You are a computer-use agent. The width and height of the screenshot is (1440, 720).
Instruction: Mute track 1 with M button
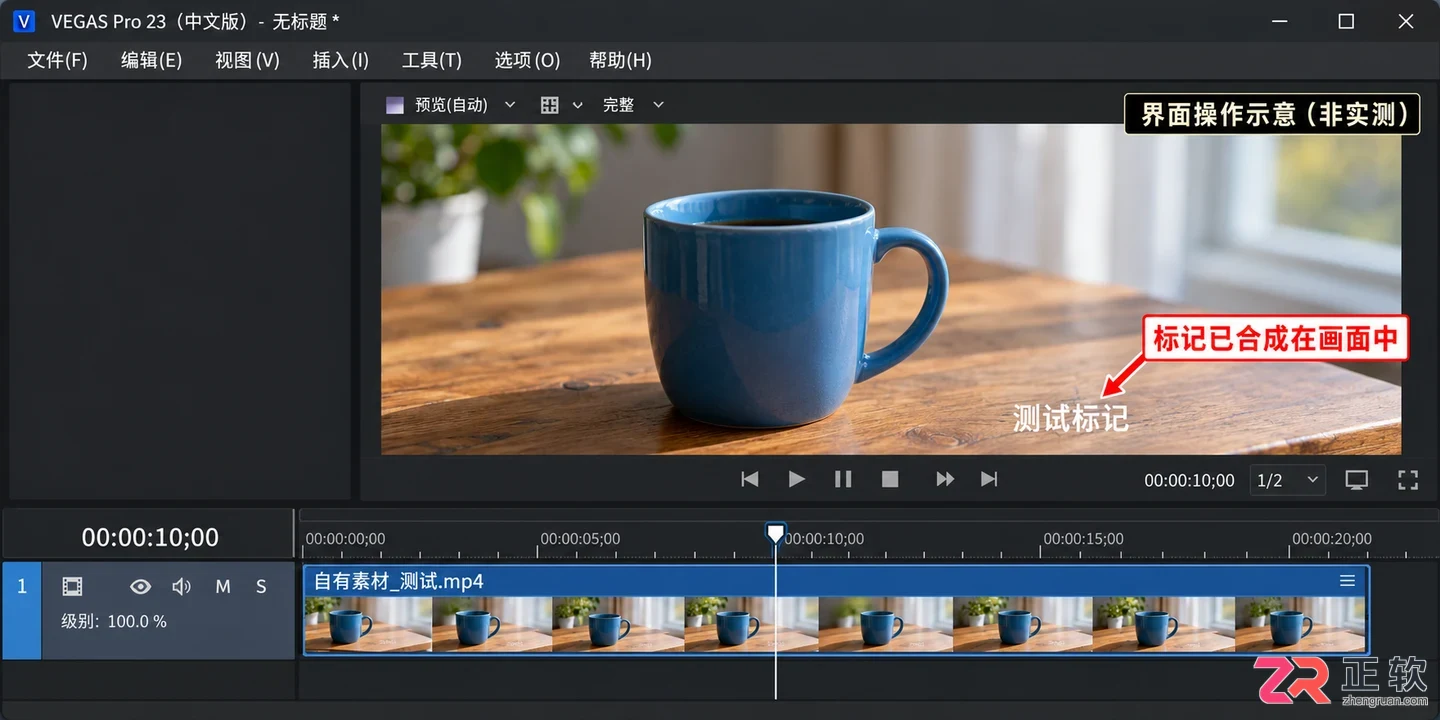(x=223, y=587)
